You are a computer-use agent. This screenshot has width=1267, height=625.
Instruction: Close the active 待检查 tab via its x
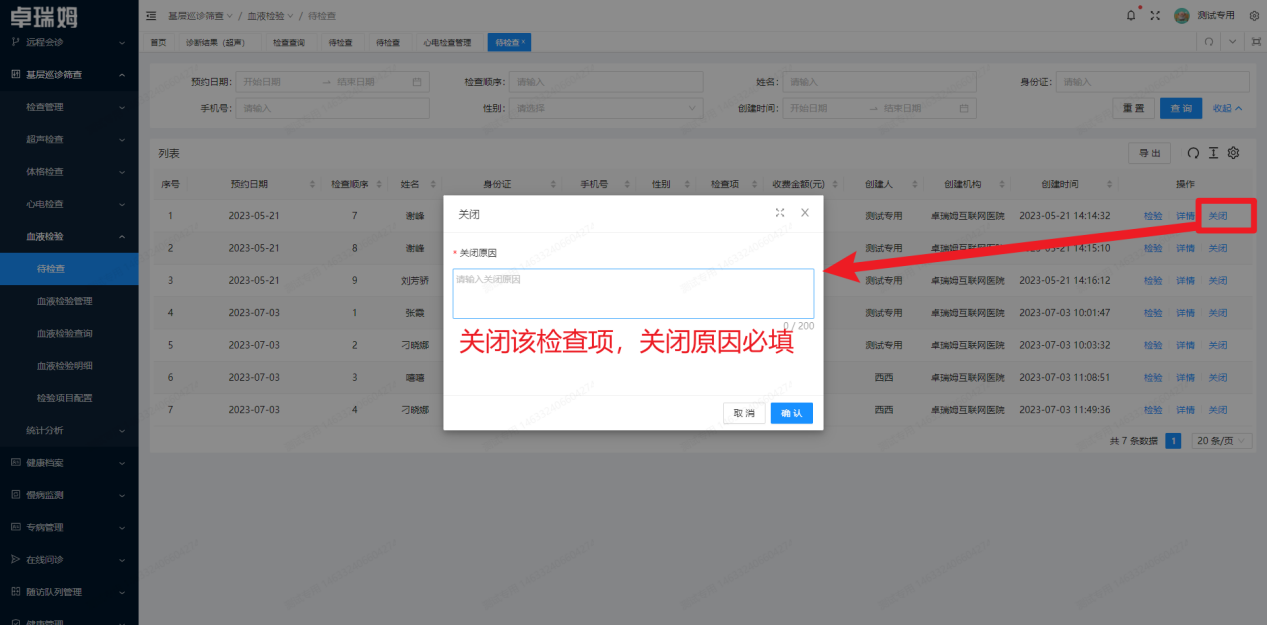(524, 42)
